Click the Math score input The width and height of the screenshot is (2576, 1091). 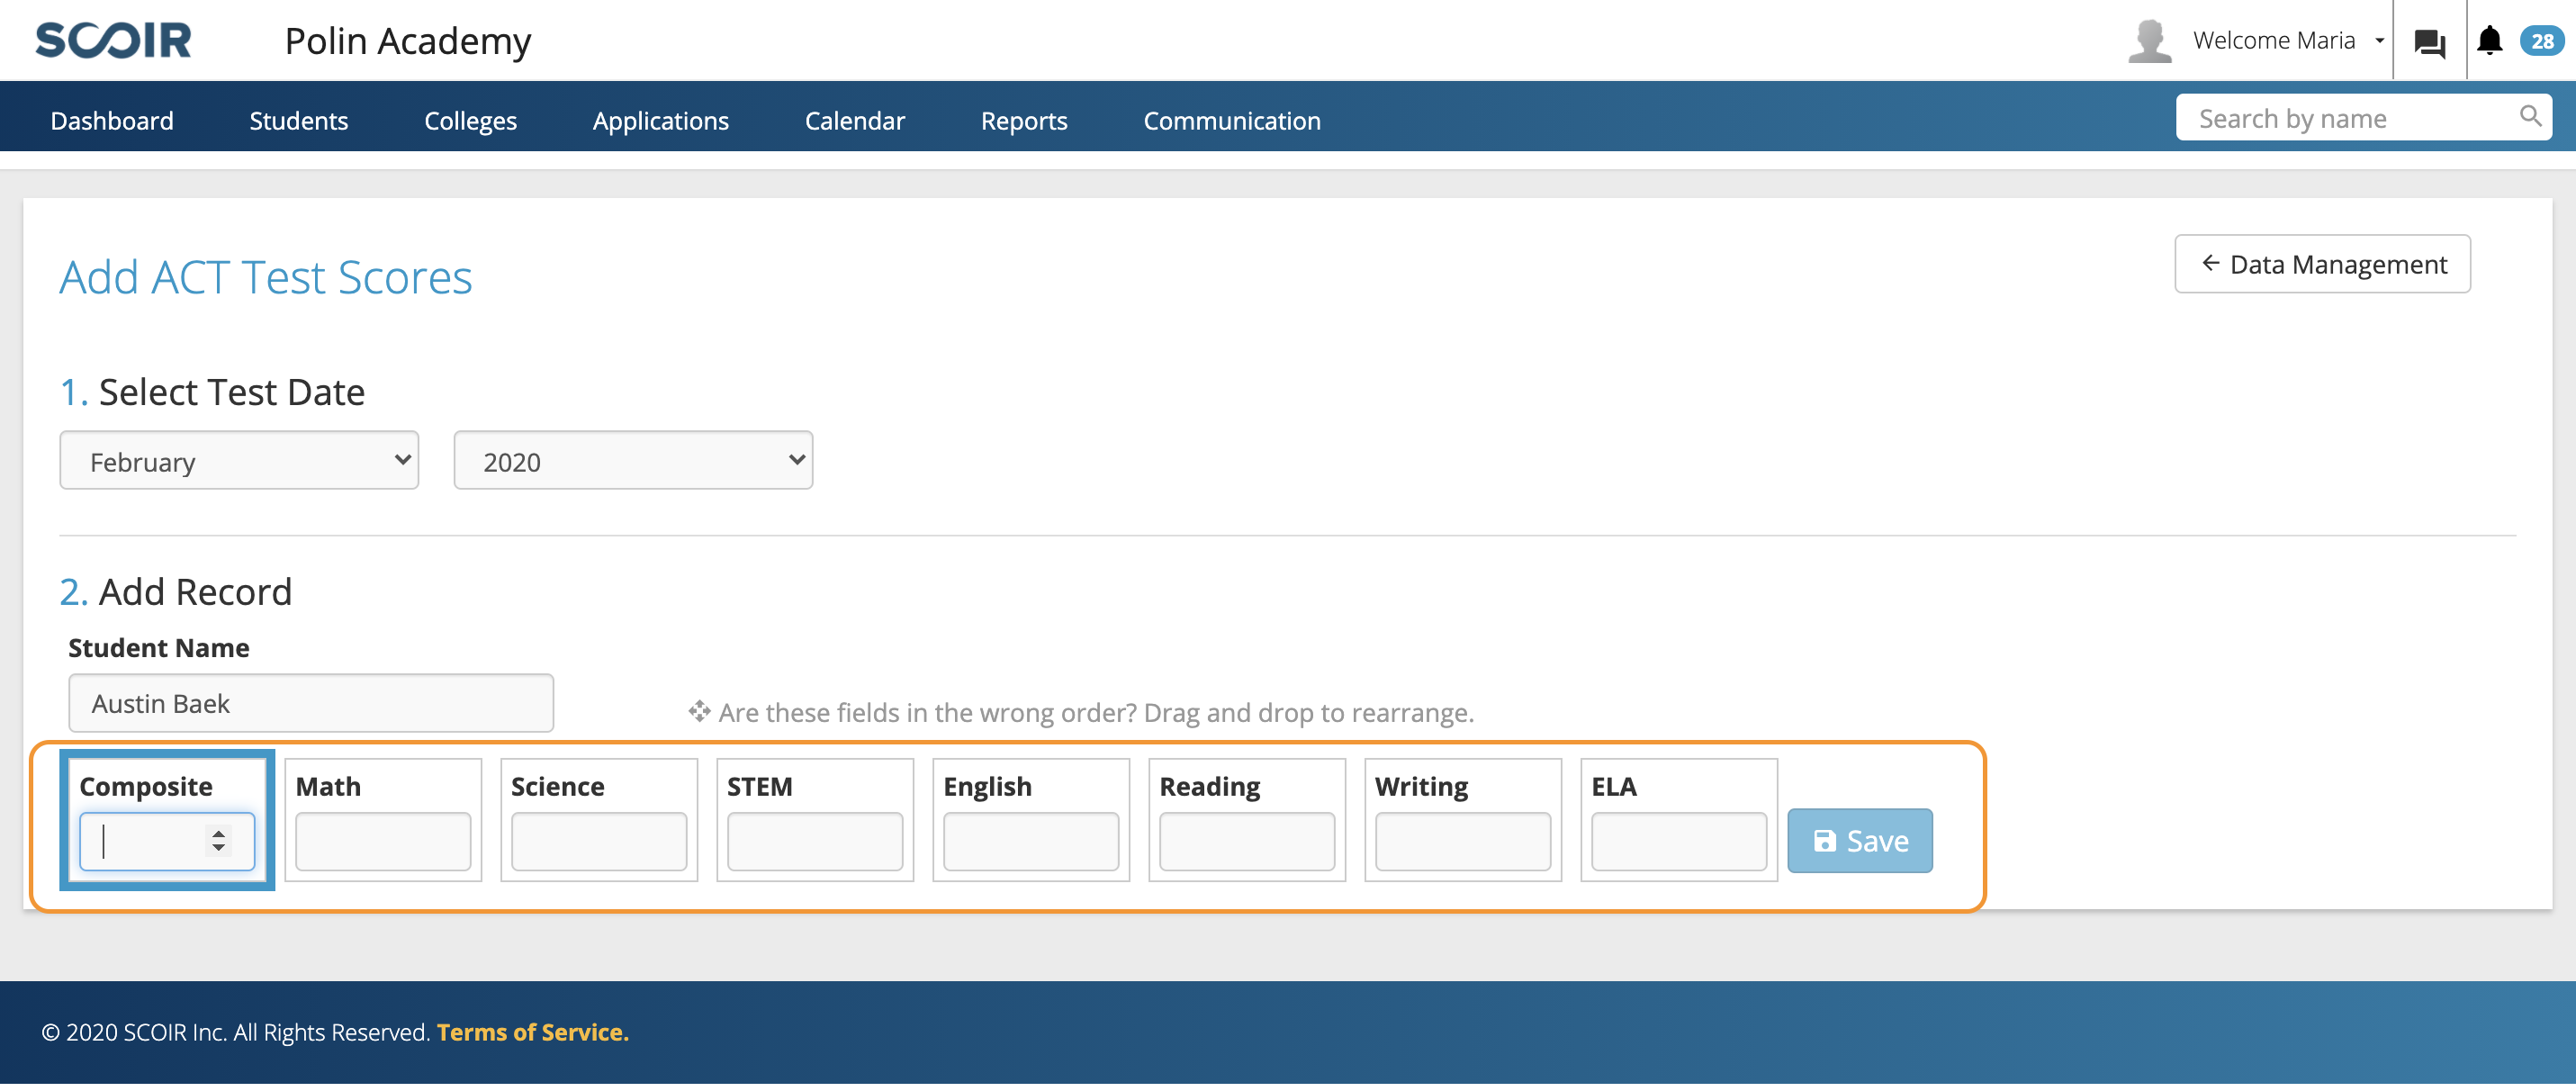point(382,842)
